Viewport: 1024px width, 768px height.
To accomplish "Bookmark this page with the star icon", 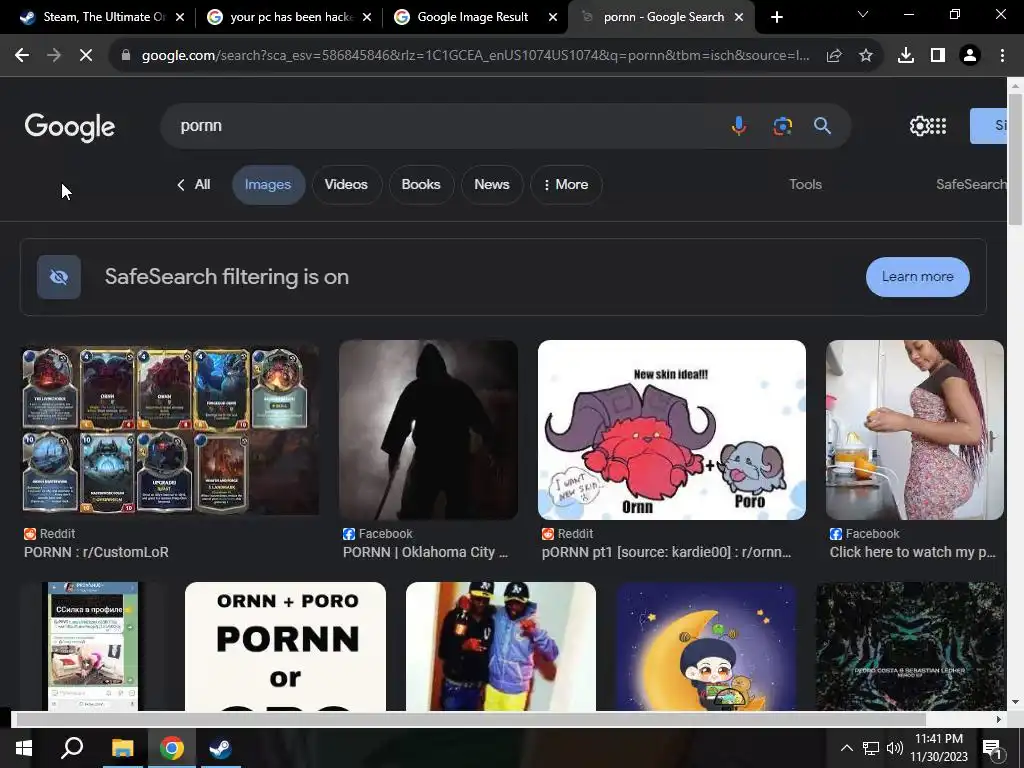I will tap(866, 56).
